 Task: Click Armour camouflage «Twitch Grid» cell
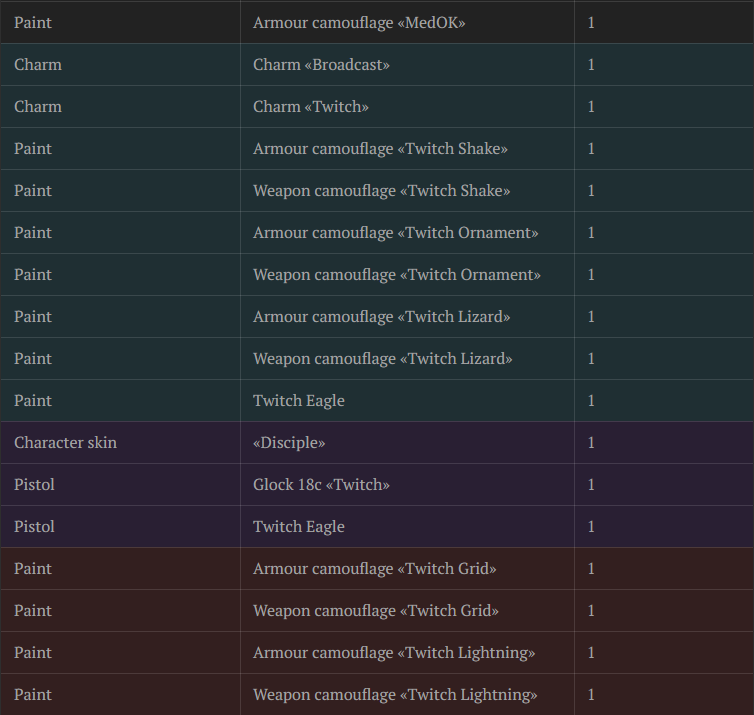407,568
